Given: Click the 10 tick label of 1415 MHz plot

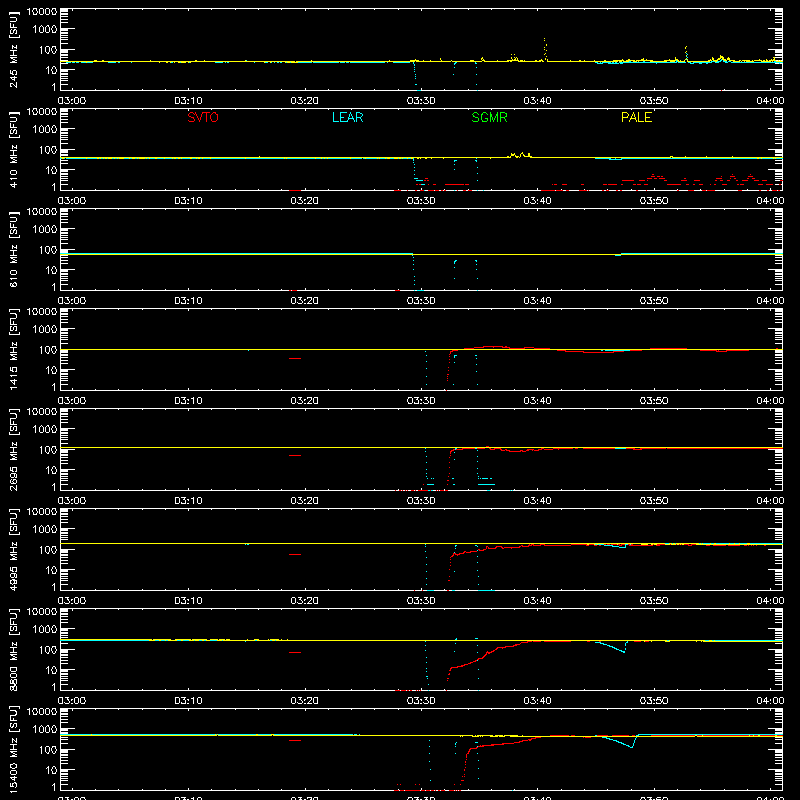Looking at the screenshot, I should tap(51, 370).
